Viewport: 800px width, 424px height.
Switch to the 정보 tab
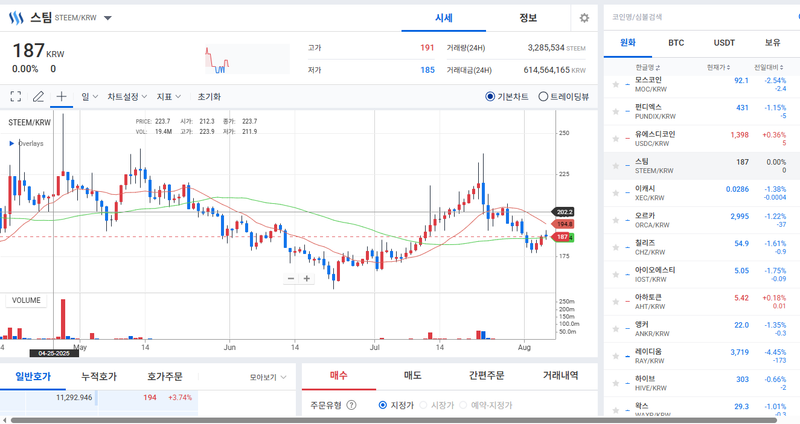[528, 18]
